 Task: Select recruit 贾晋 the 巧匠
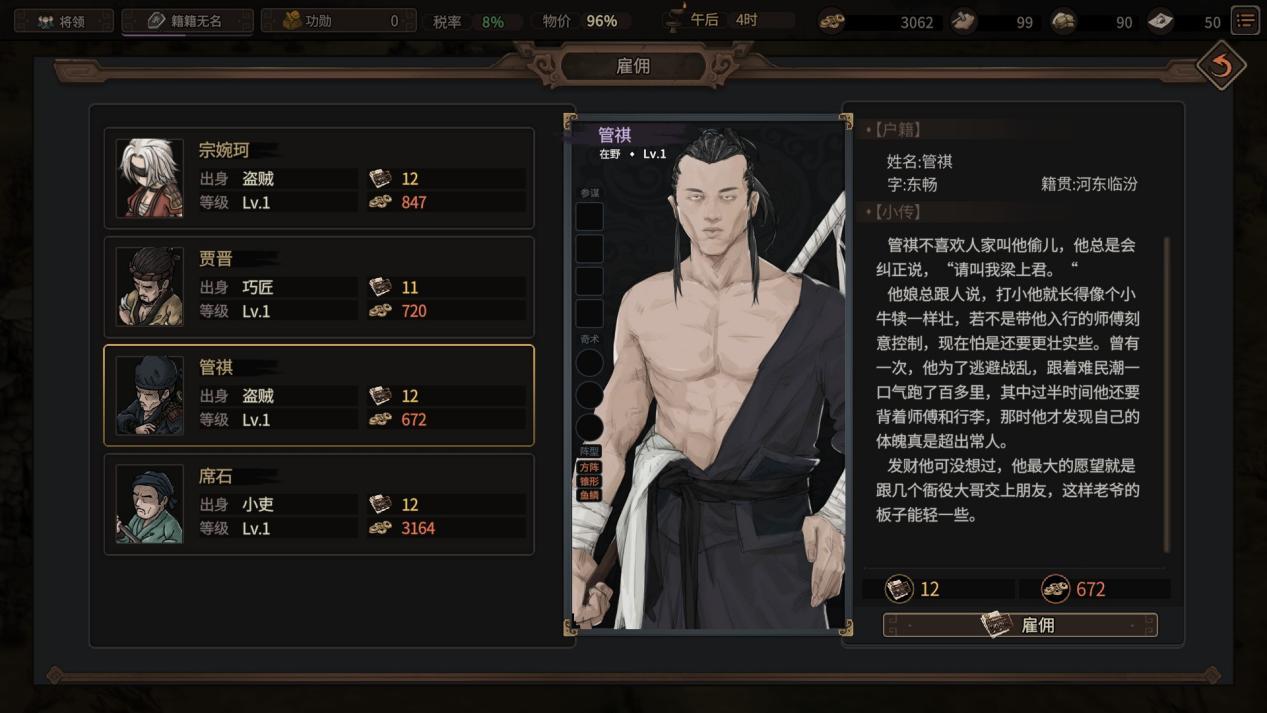click(x=319, y=287)
